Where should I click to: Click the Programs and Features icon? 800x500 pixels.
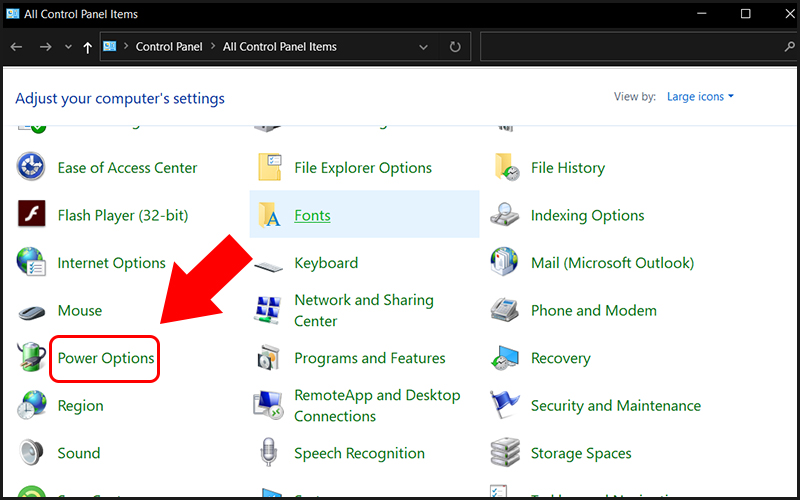[268, 358]
